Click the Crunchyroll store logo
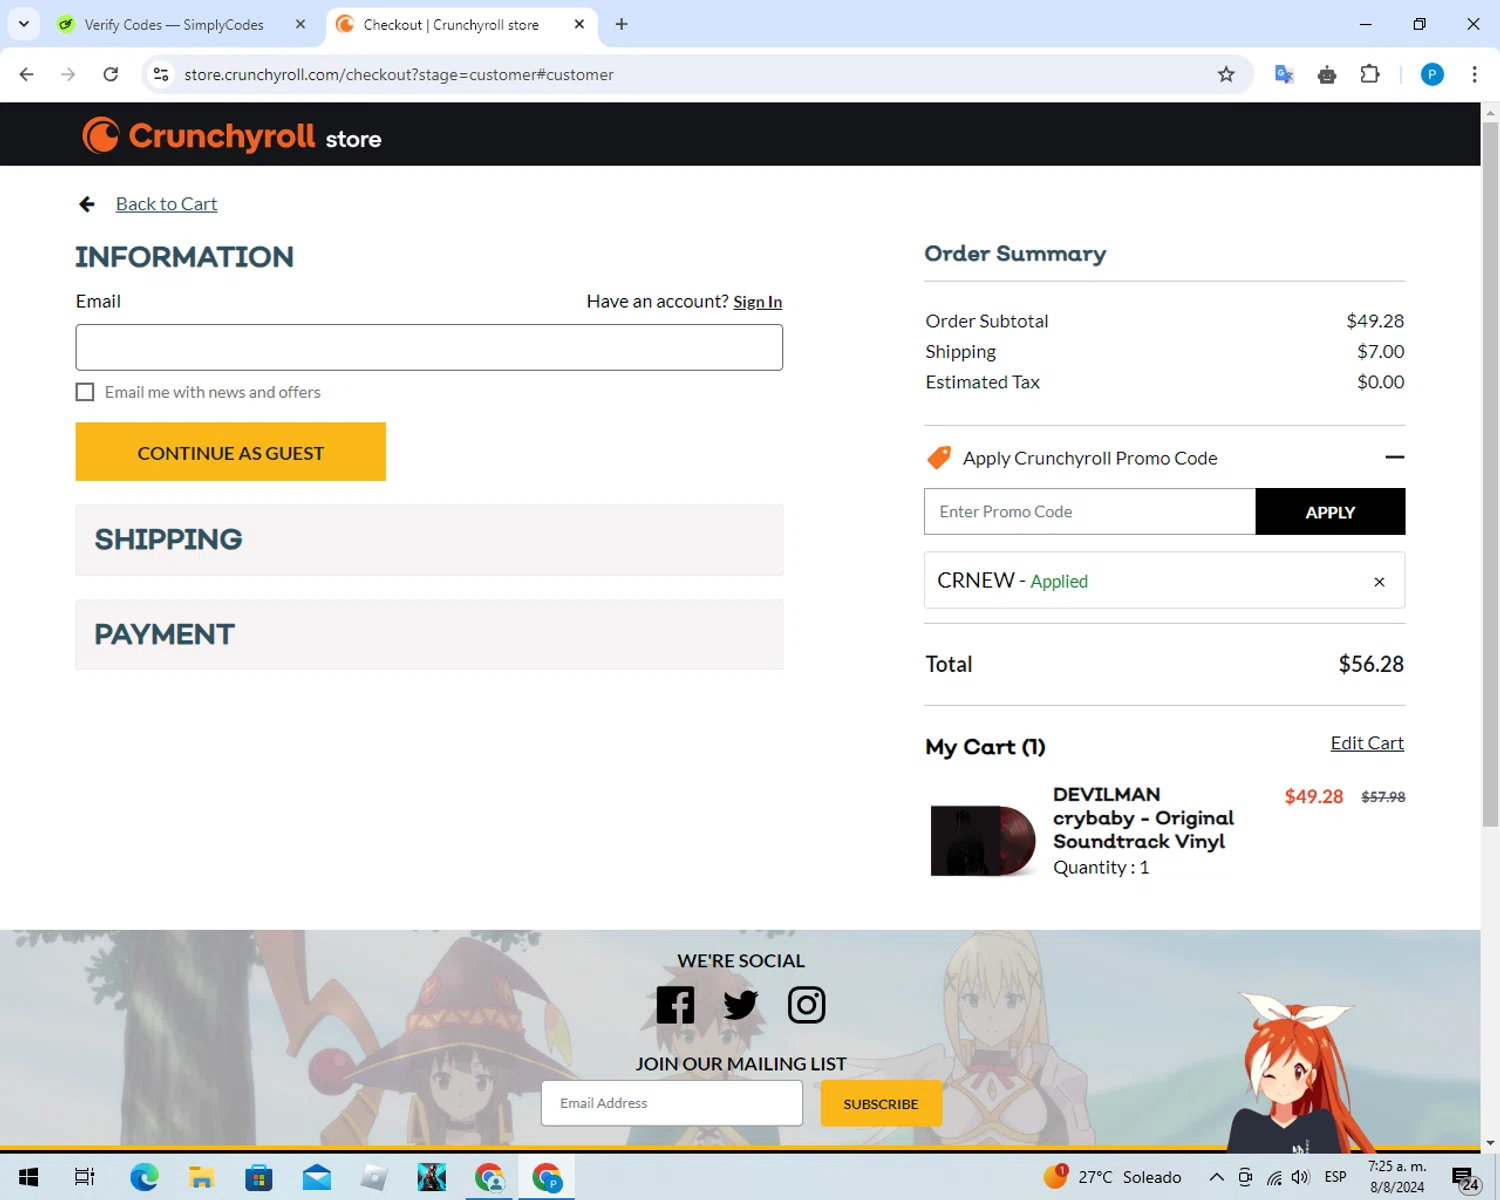The image size is (1500, 1200). [x=232, y=136]
